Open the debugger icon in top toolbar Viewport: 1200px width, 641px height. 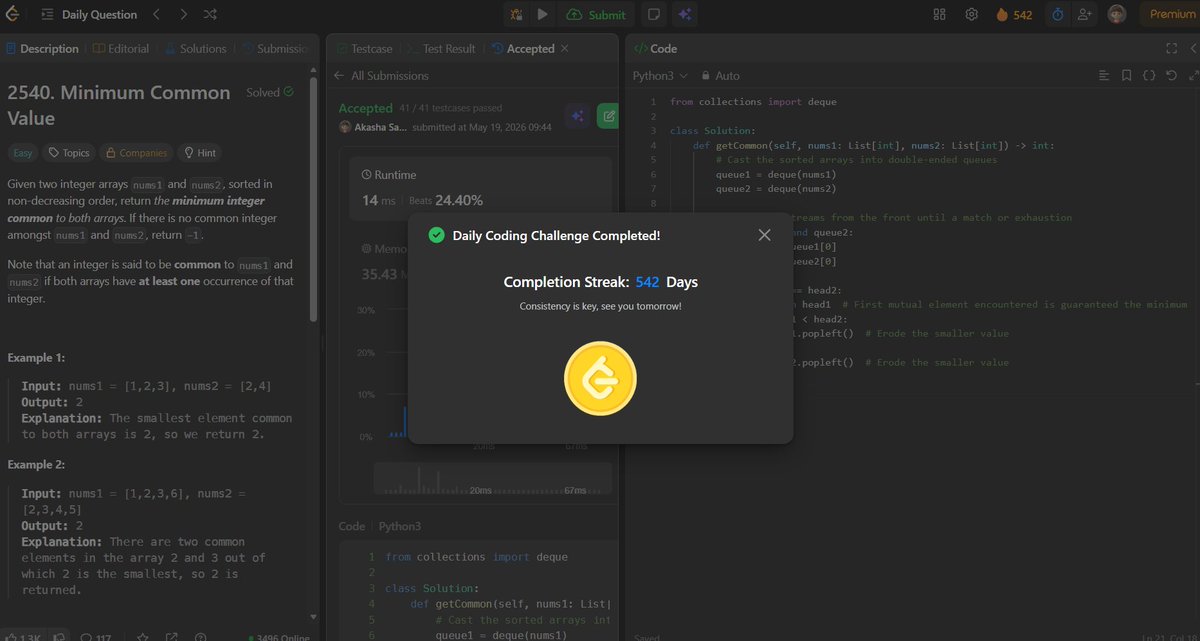pyautogui.click(x=517, y=14)
